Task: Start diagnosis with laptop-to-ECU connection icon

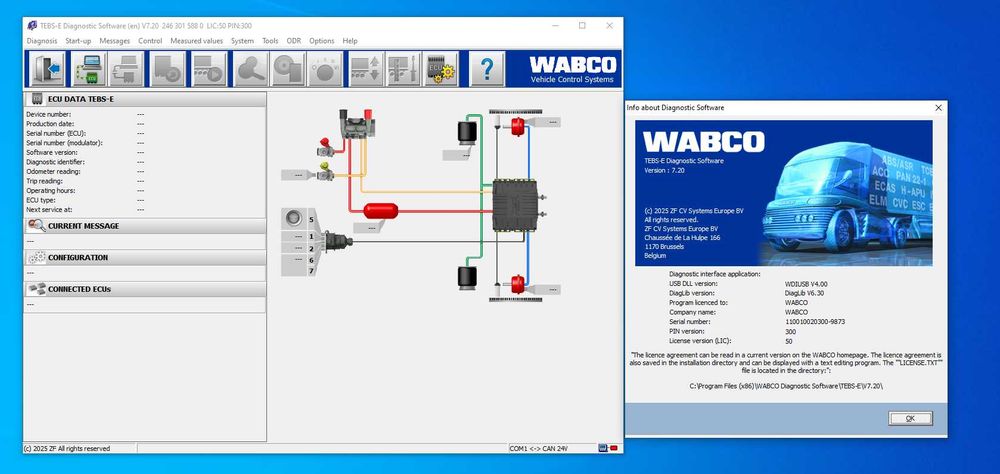Action: tap(89, 68)
